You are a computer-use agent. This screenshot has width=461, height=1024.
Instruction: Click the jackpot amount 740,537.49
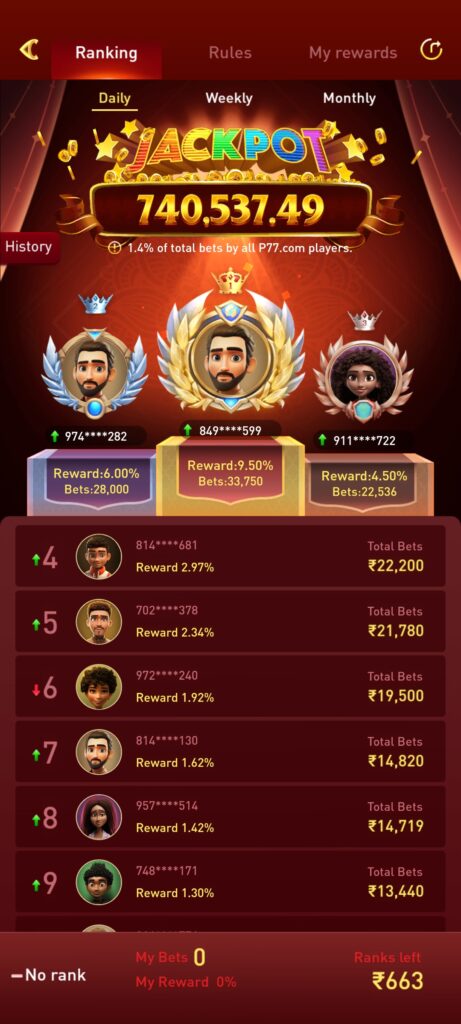230,210
